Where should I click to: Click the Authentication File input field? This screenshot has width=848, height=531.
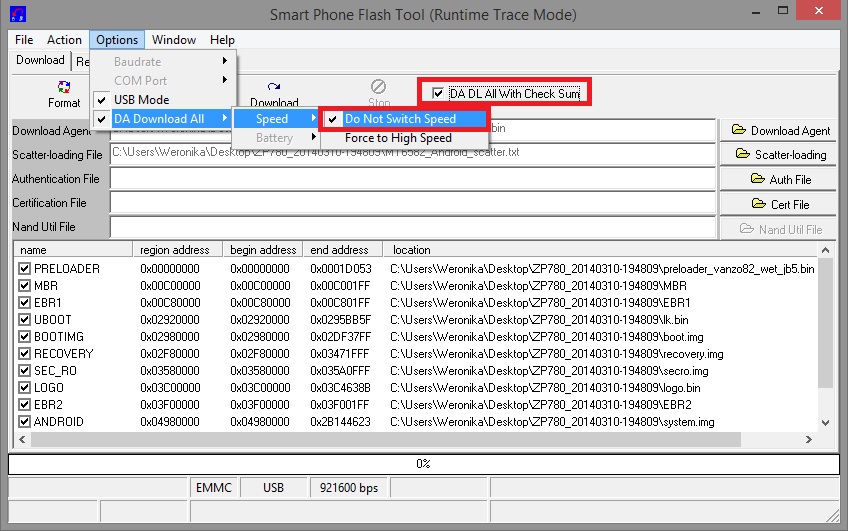(412, 179)
